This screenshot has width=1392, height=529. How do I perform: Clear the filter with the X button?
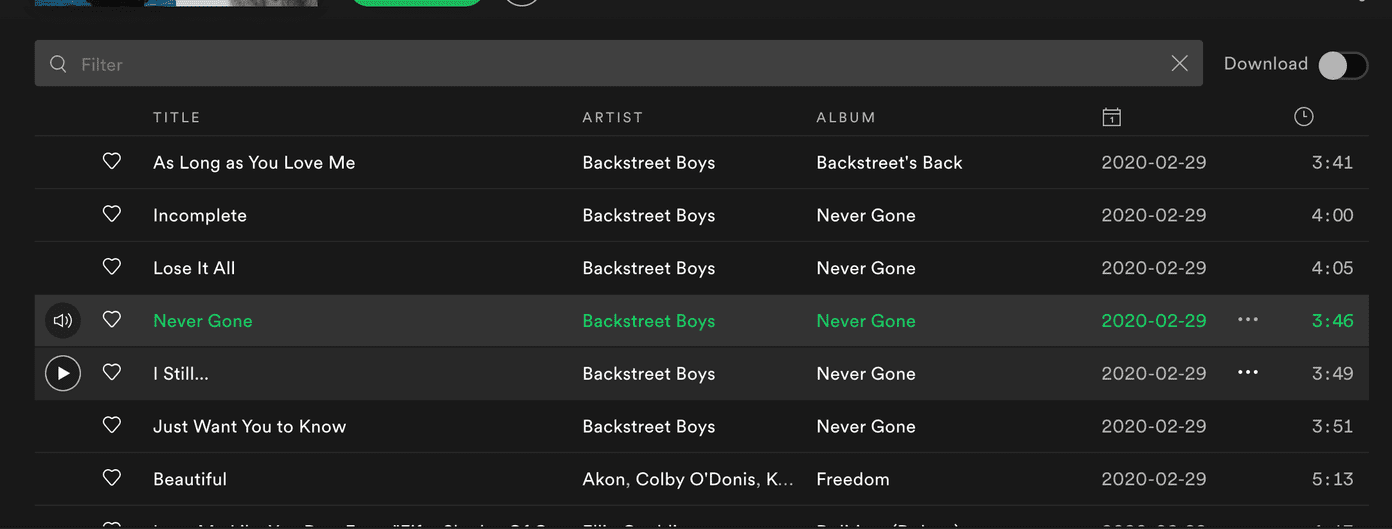(1180, 64)
